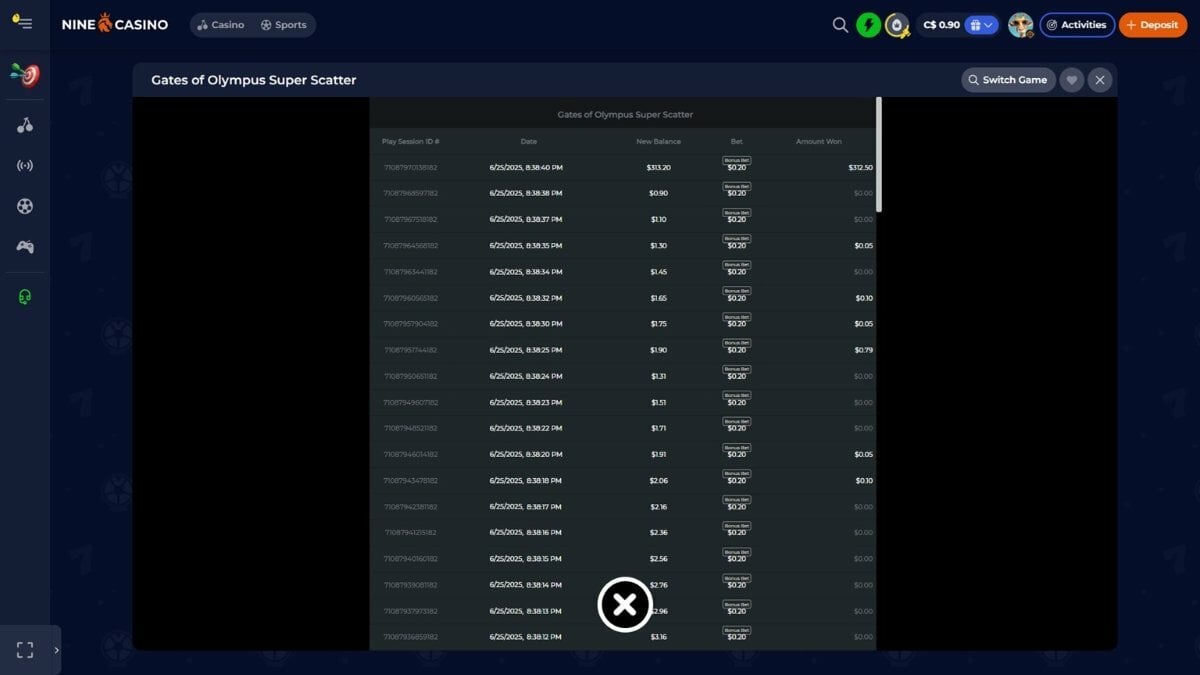Open the green headset support icon
Screen dimensions: 1200x675
25,297
